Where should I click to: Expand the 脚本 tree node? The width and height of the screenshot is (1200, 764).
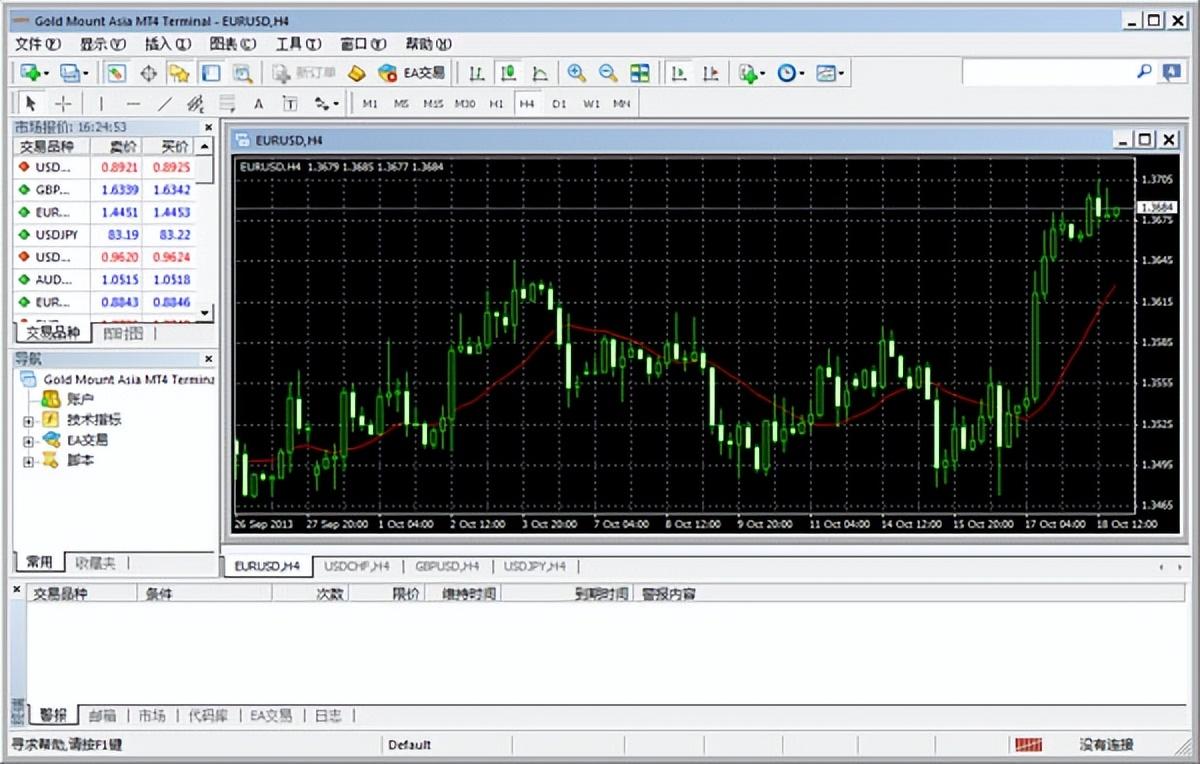(x=28, y=462)
